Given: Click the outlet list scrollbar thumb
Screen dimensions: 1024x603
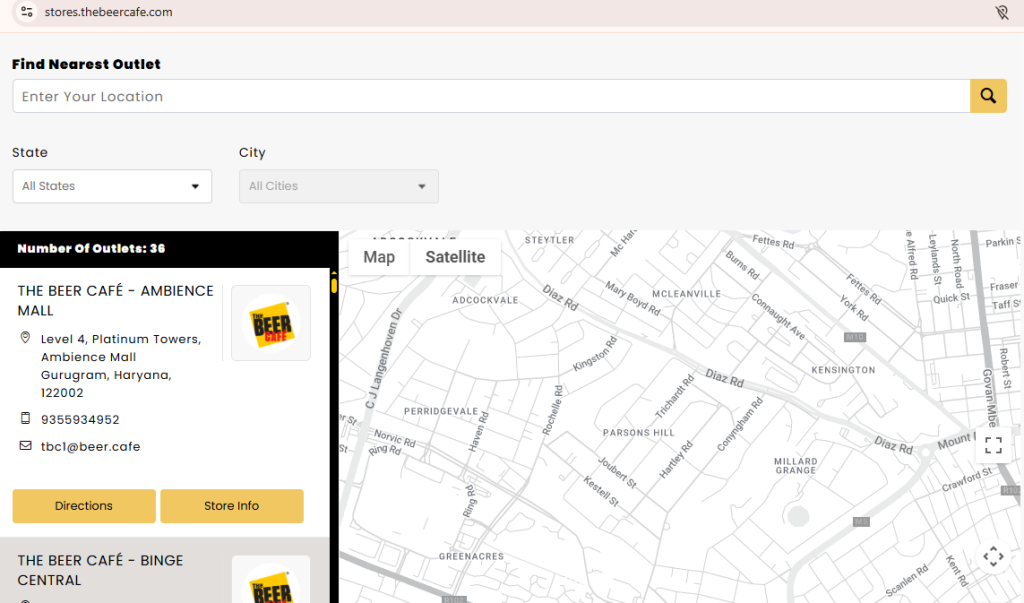Looking at the screenshot, I should point(334,285).
